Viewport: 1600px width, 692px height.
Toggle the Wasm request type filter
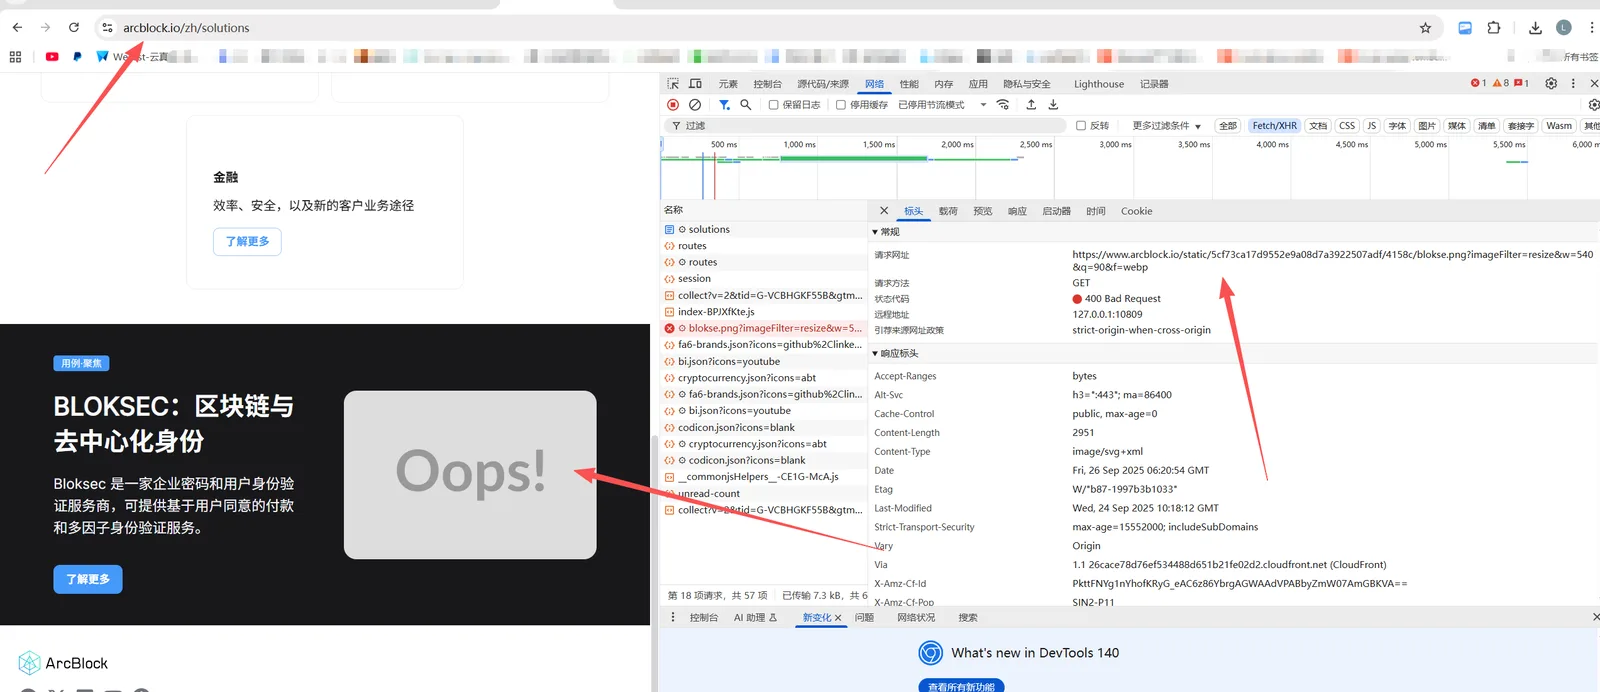pyautogui.click(x=1559, y=126)
